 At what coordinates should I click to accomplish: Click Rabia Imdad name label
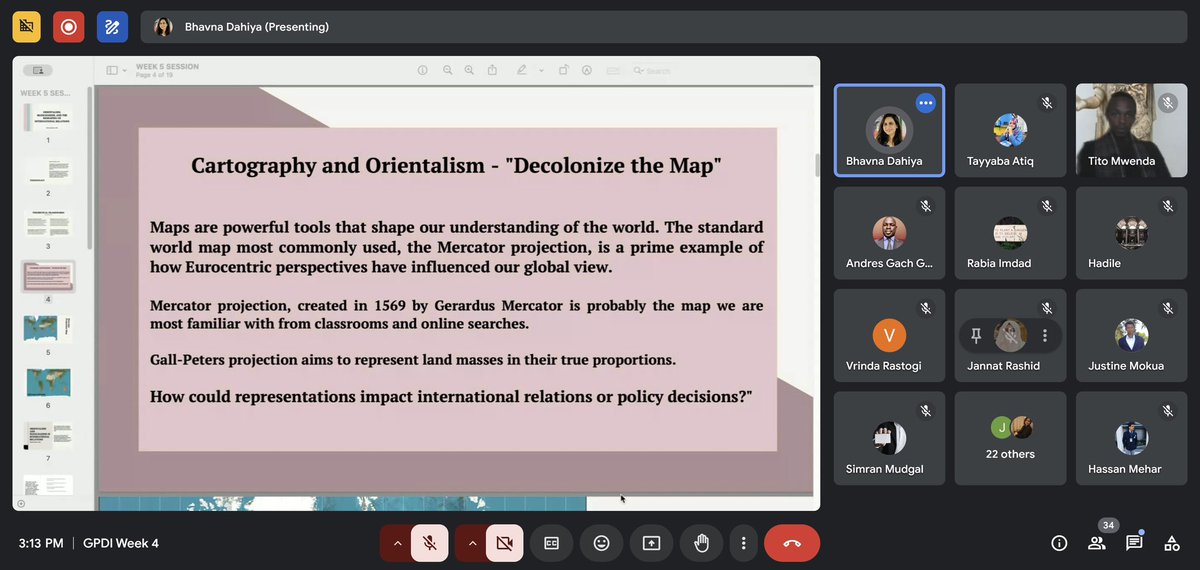(x=1000, y=263)
